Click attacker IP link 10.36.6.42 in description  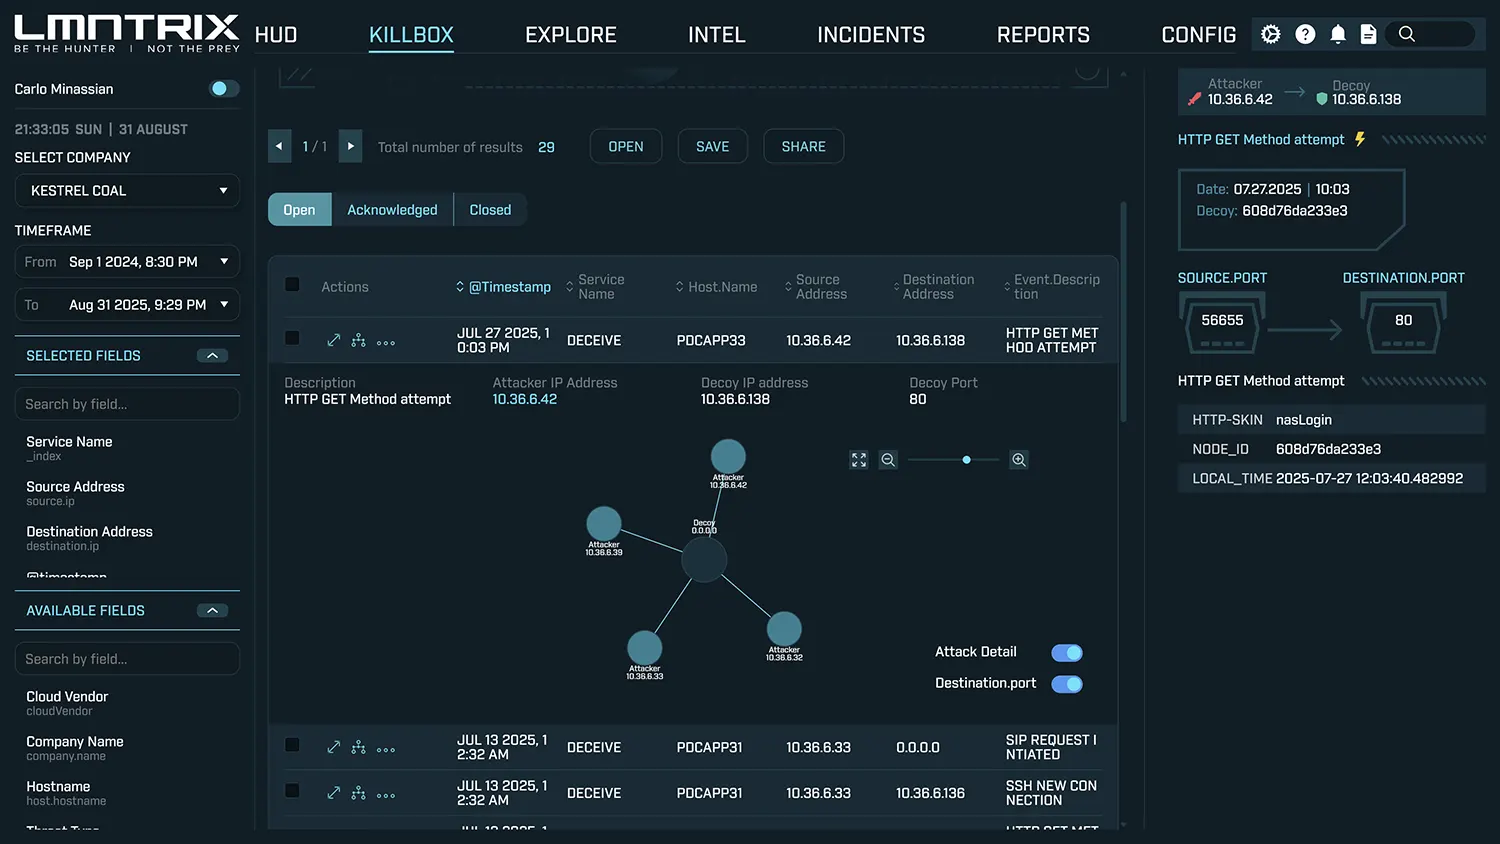[525, 399]
